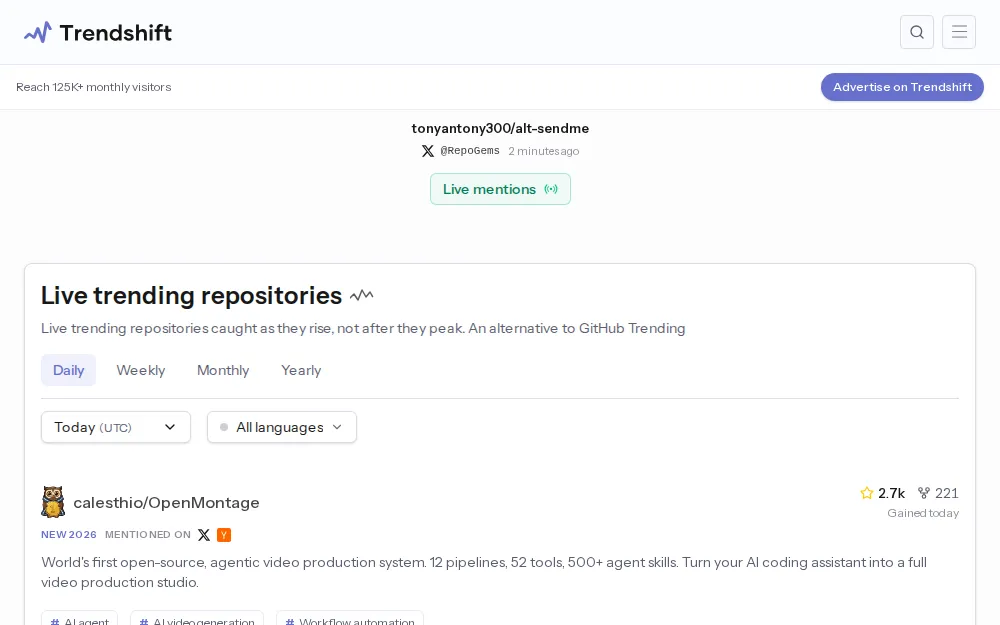Switch to the Yearly tab

301,370
